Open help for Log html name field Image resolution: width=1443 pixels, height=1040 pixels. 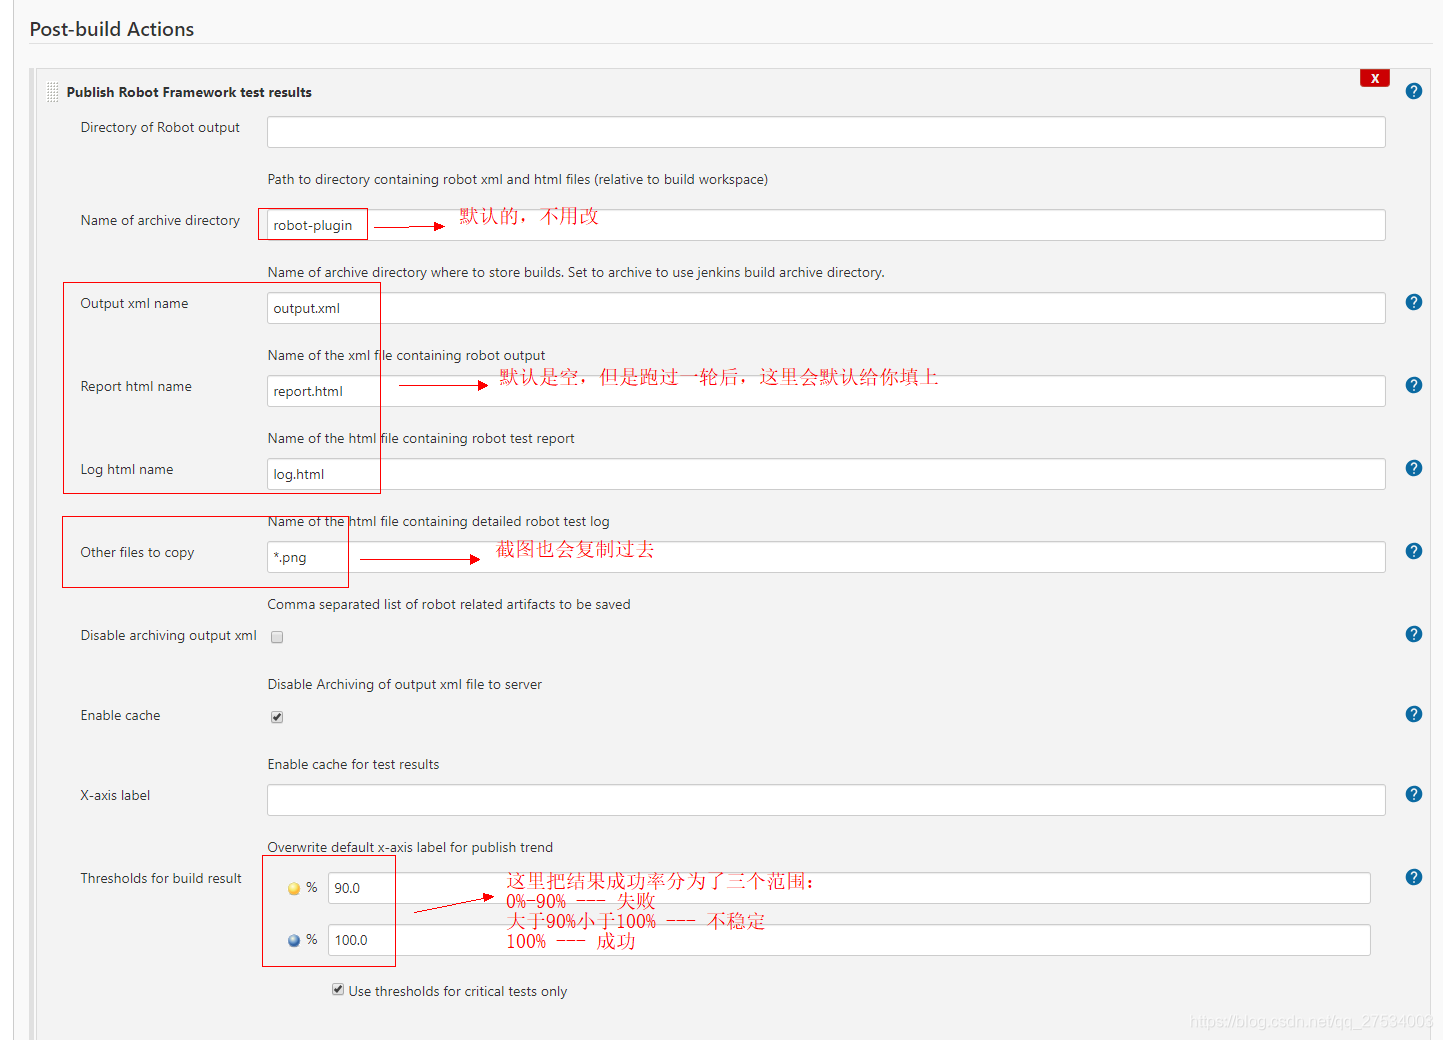coord(1413,467)
